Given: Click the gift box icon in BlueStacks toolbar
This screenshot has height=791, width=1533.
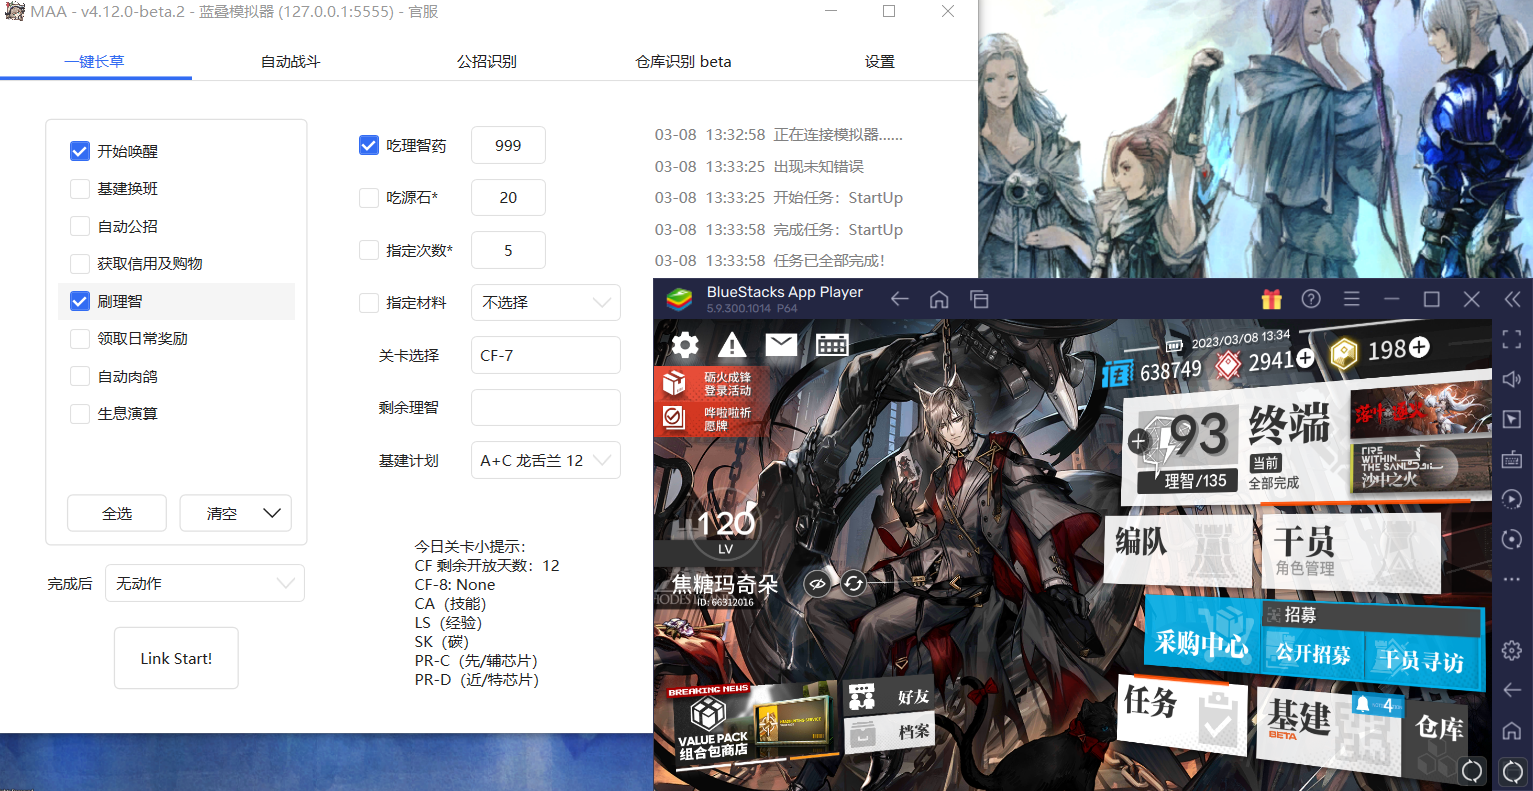Looking at the screenshot, I should click(x=1271, y=298).
